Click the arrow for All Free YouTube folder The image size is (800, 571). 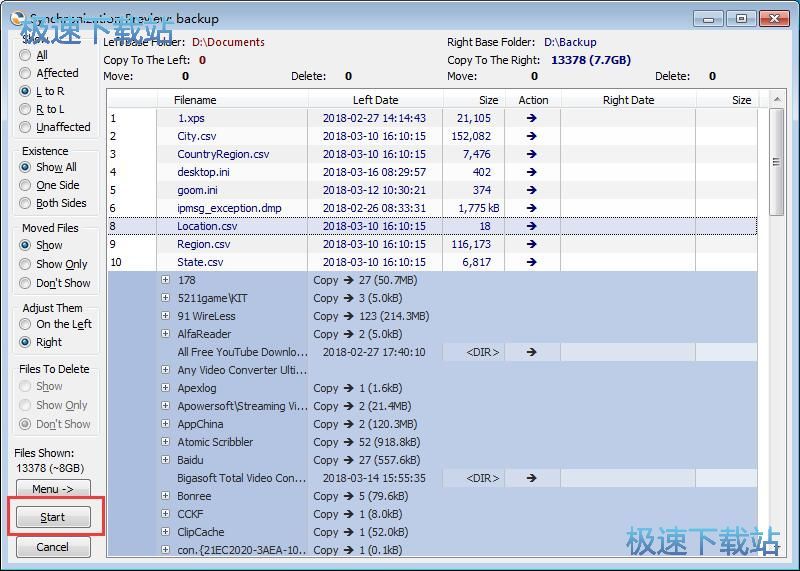(x=532, y=352)
